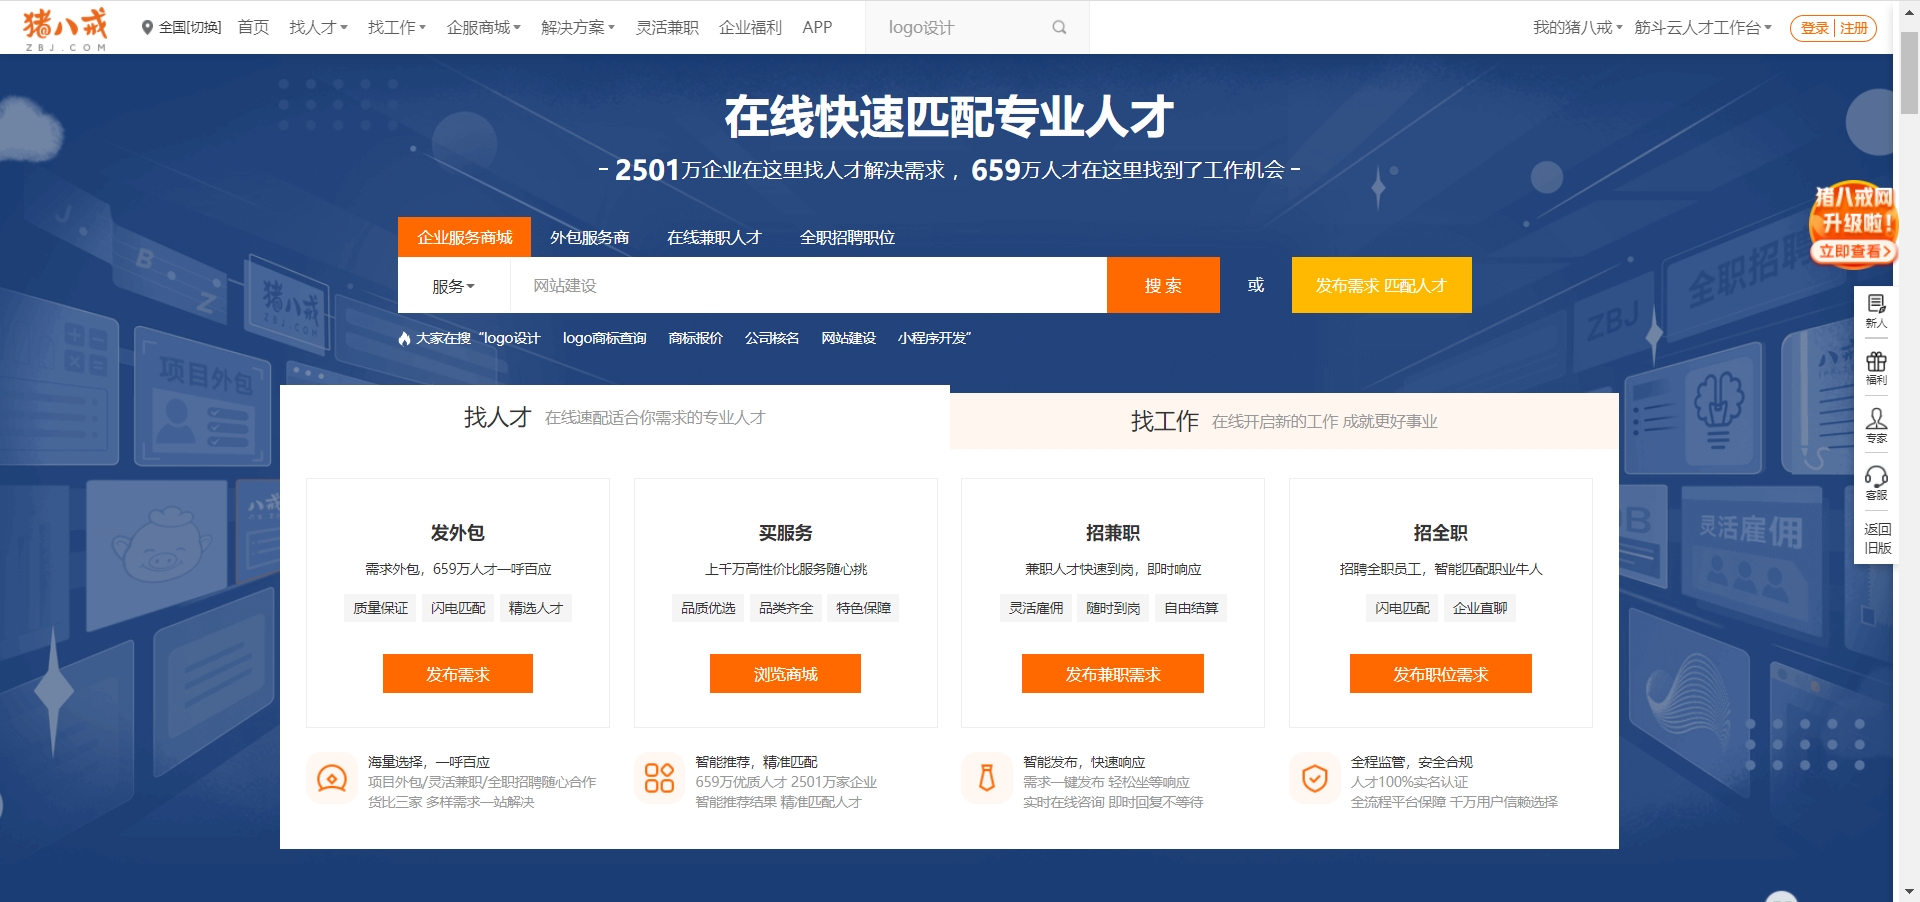The image size is (1920, 902).
Task: Open 灵活兼职 in the top navigation
Action: (x=667, y=28)
